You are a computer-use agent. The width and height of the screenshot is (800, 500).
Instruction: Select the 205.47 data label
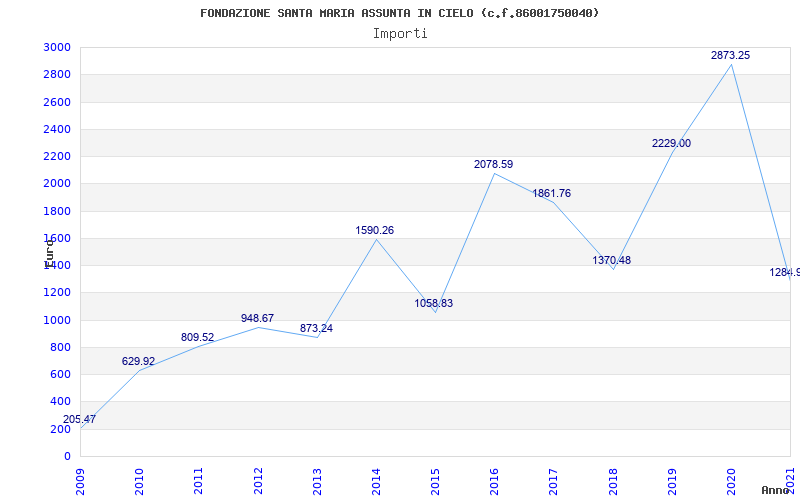pos(79,419)
